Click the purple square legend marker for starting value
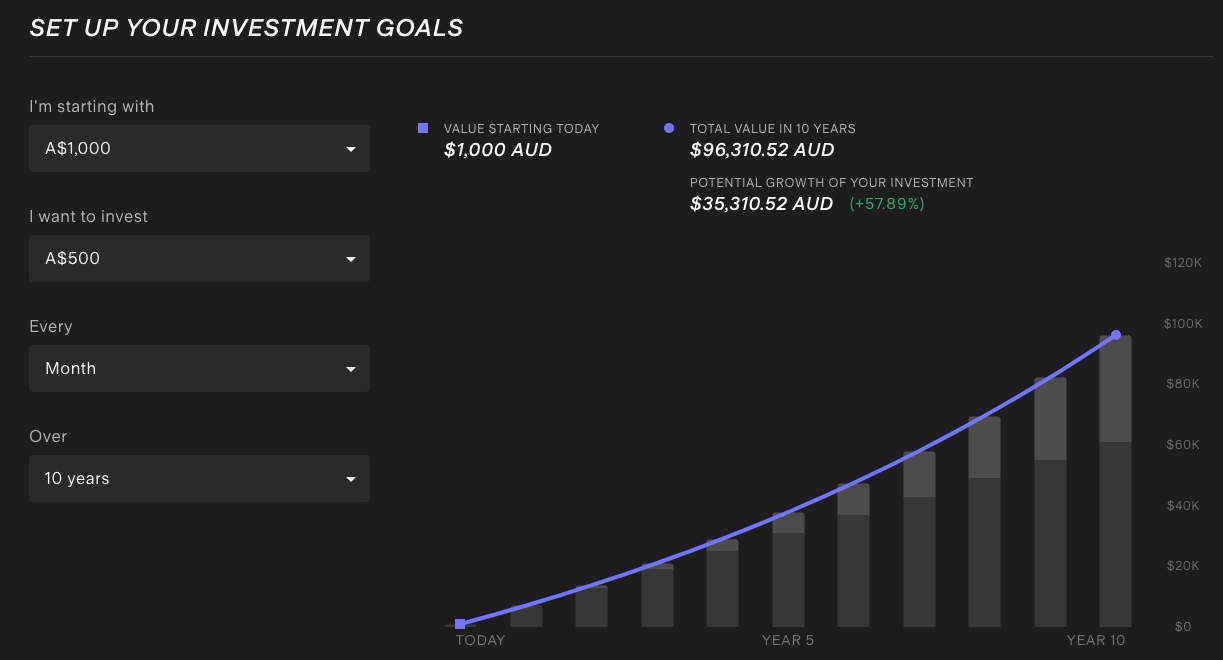The image size is (1223, 660). (x=423, y=127)
